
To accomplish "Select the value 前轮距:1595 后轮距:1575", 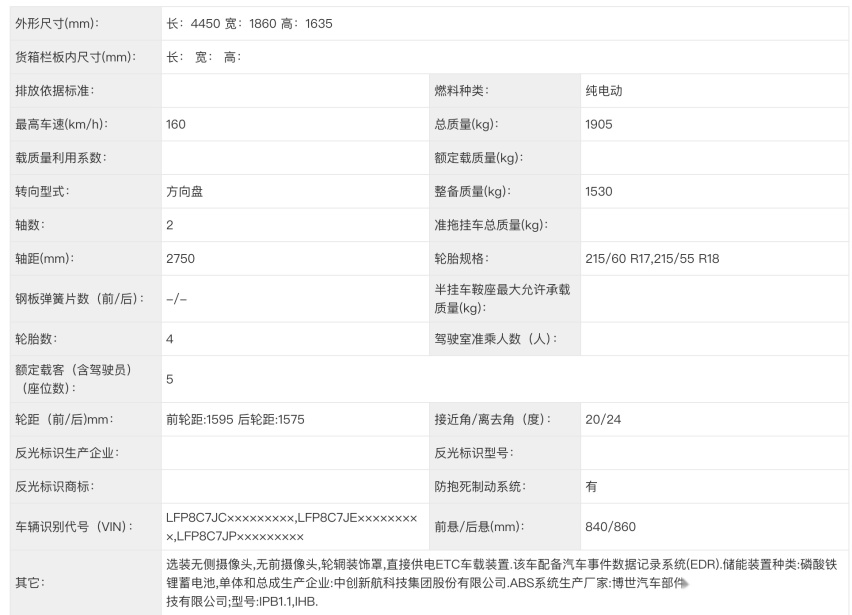I will click(x=235, y=419).
